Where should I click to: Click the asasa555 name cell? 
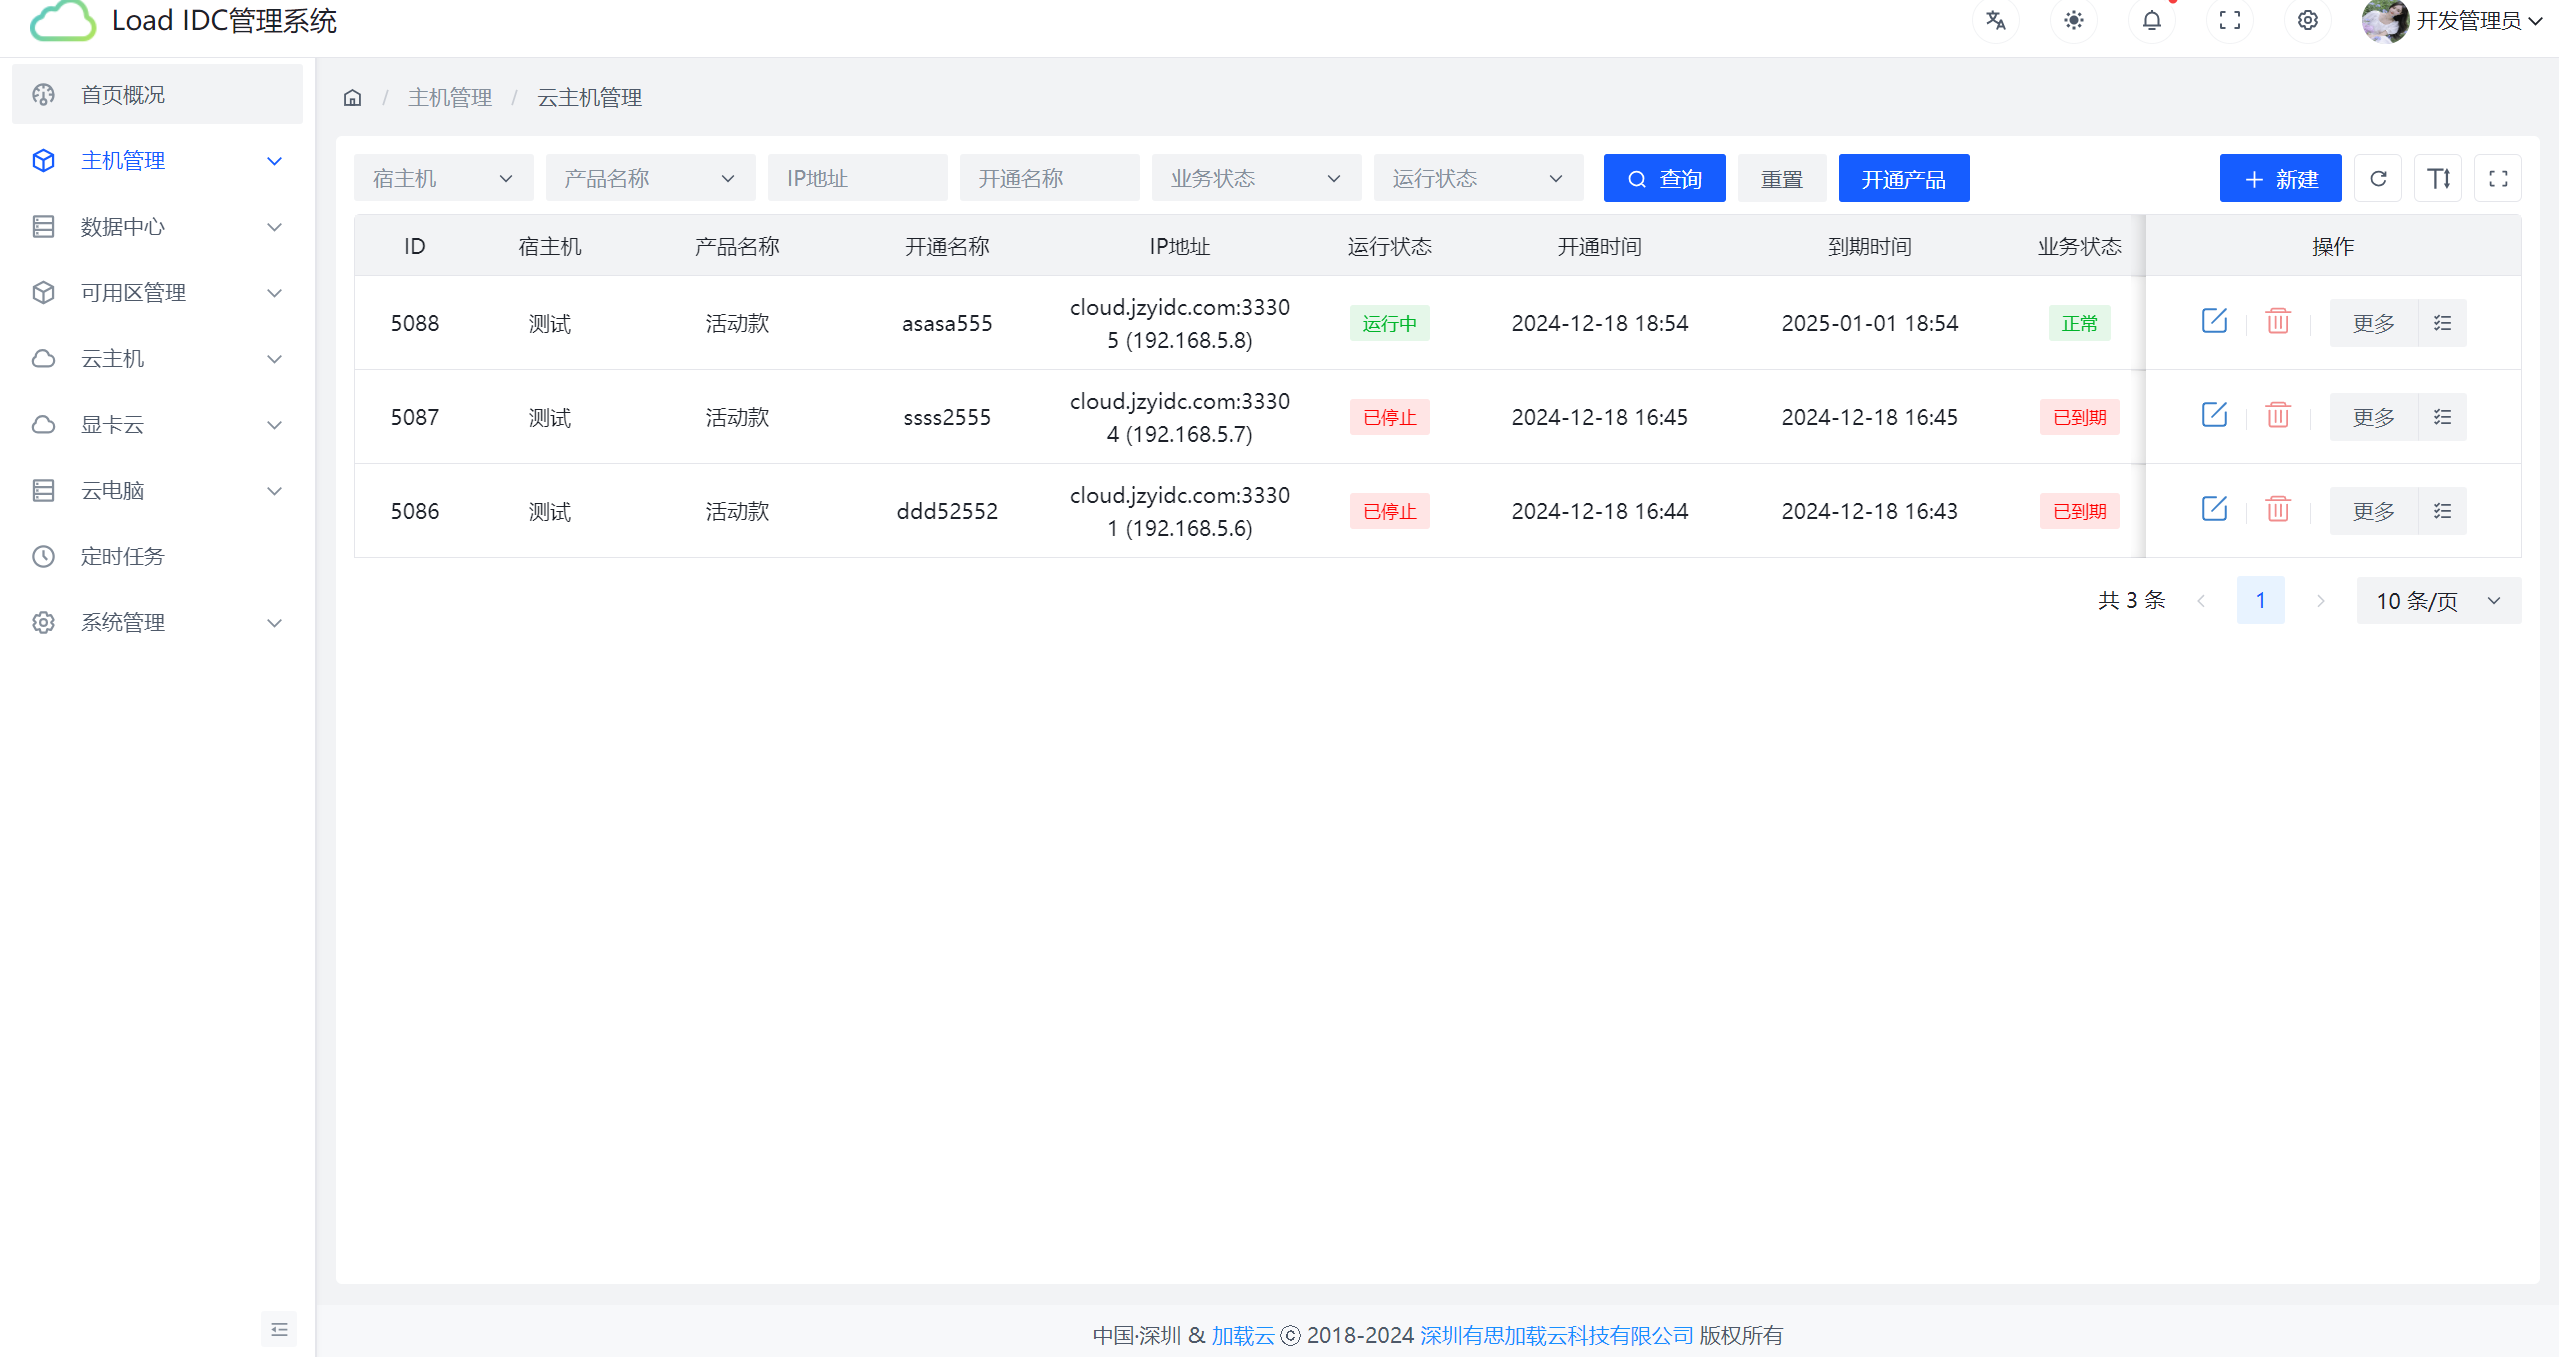[x=947, y=323]
